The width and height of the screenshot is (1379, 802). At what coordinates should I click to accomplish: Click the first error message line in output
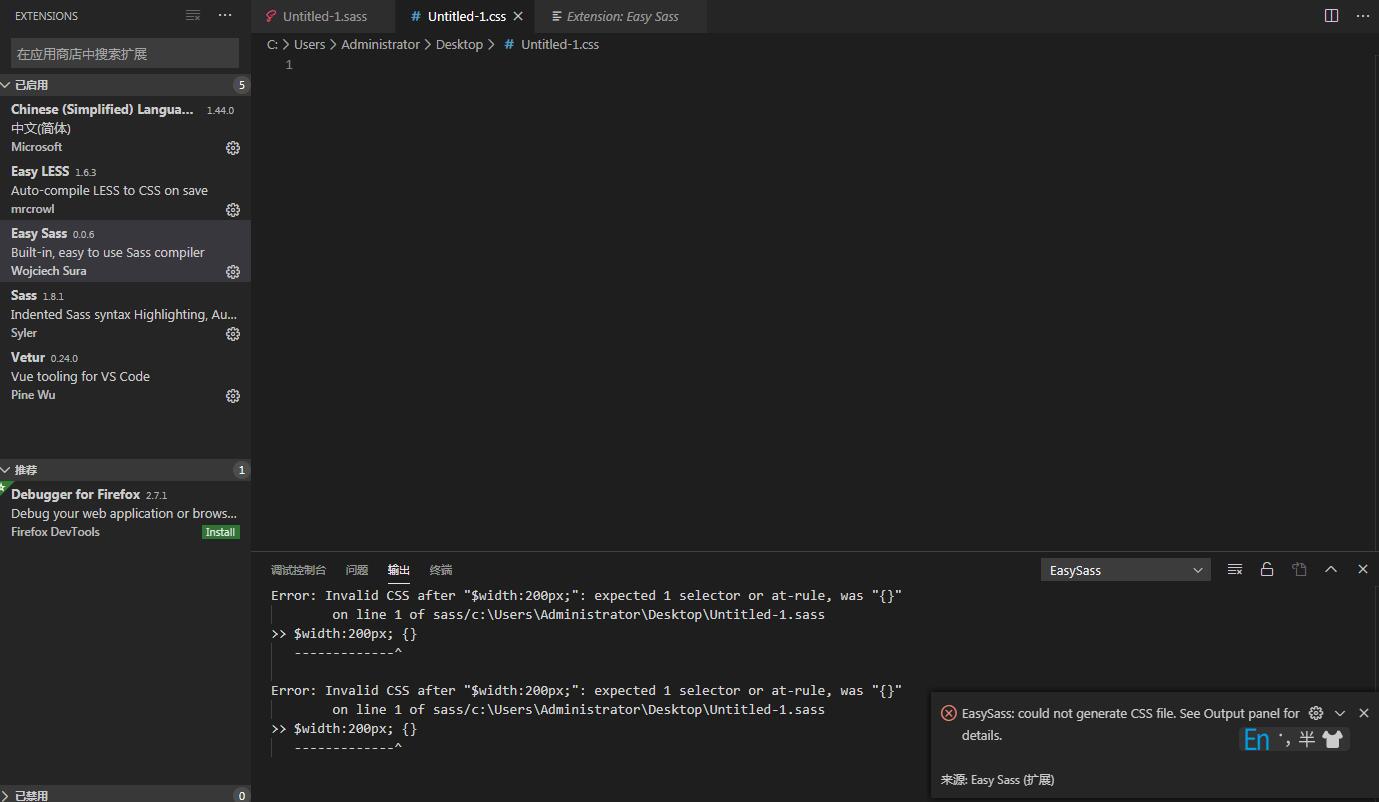pyautogui.click(x=586, y=595)
